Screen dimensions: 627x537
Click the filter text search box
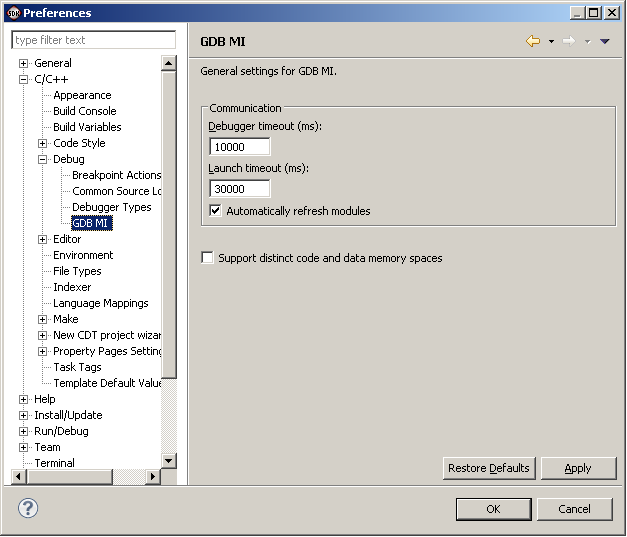pyautogui.click(x=93, y=40)
